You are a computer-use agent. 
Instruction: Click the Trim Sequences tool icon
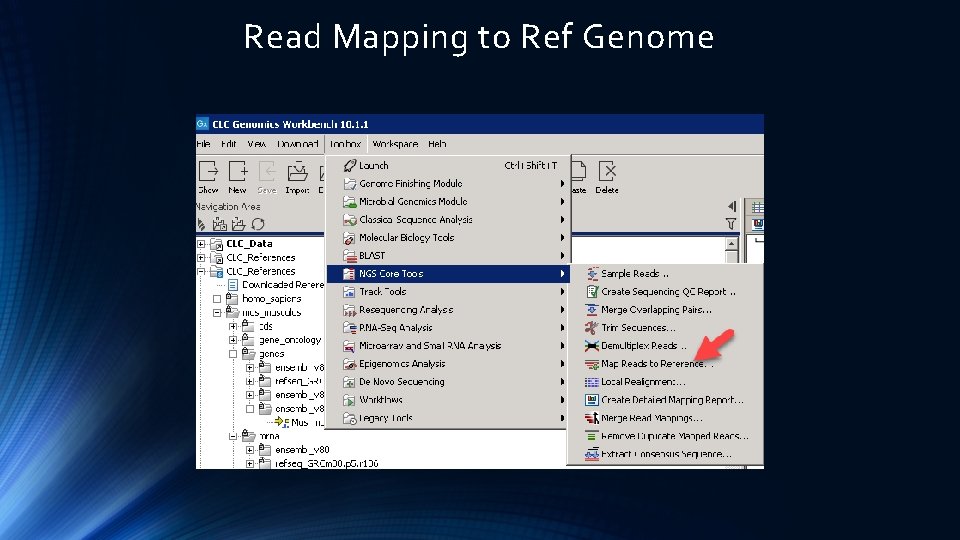click(x=591, y=328)
